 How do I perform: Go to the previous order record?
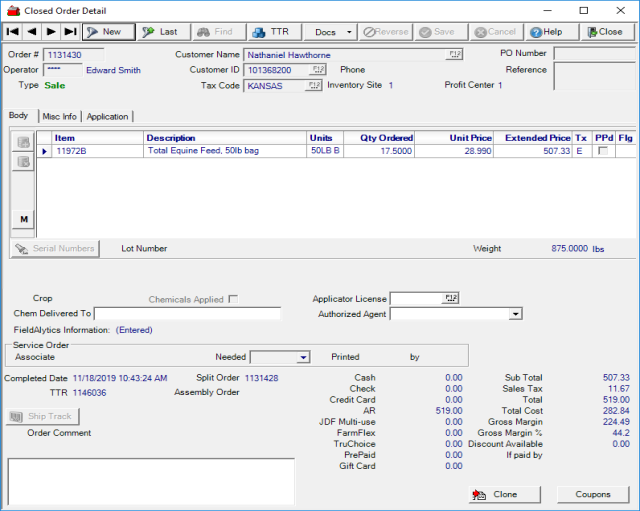(x=32, y=32)
